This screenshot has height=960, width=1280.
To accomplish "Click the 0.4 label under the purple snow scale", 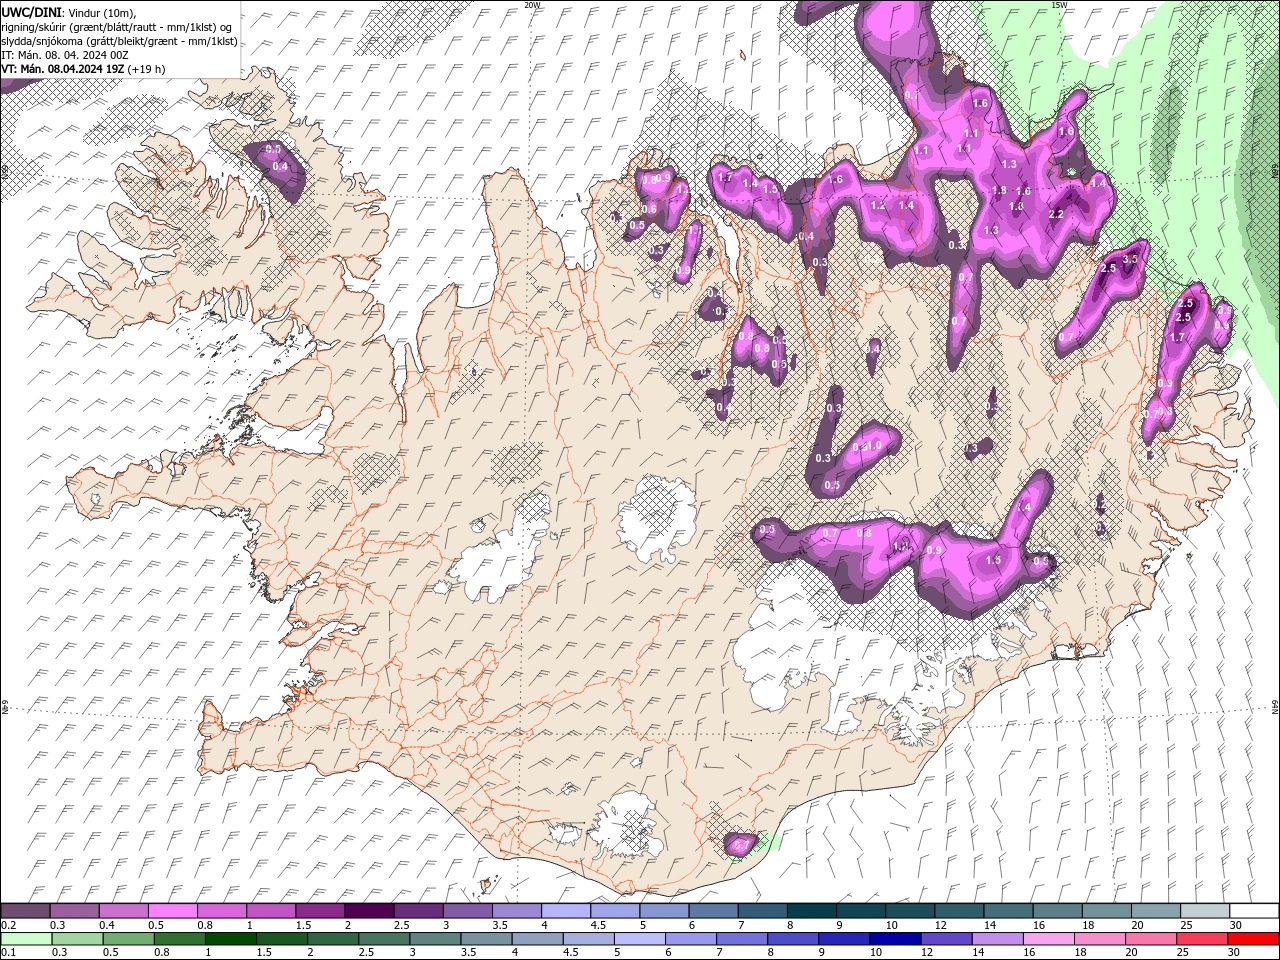I will [106, 925].
